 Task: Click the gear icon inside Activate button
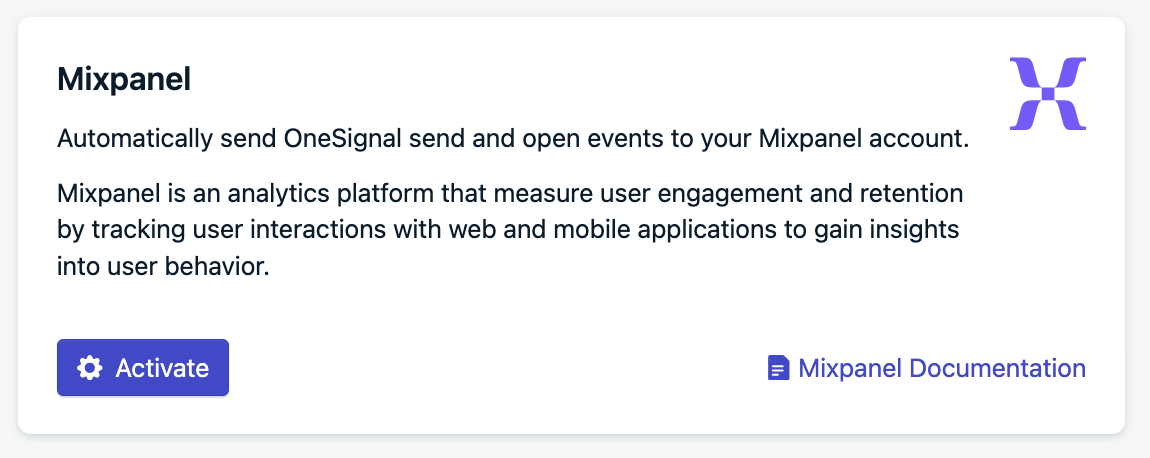[89, 368]
